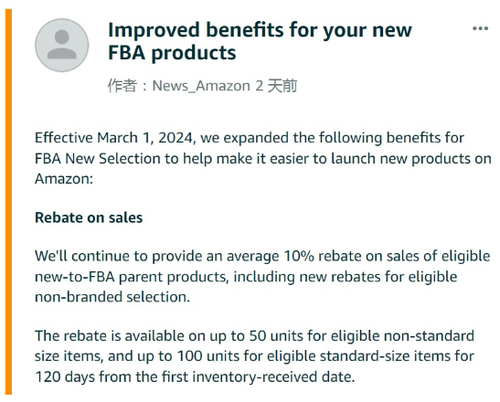Click the 'non-branded selection.' text

[x=112, y=297]
